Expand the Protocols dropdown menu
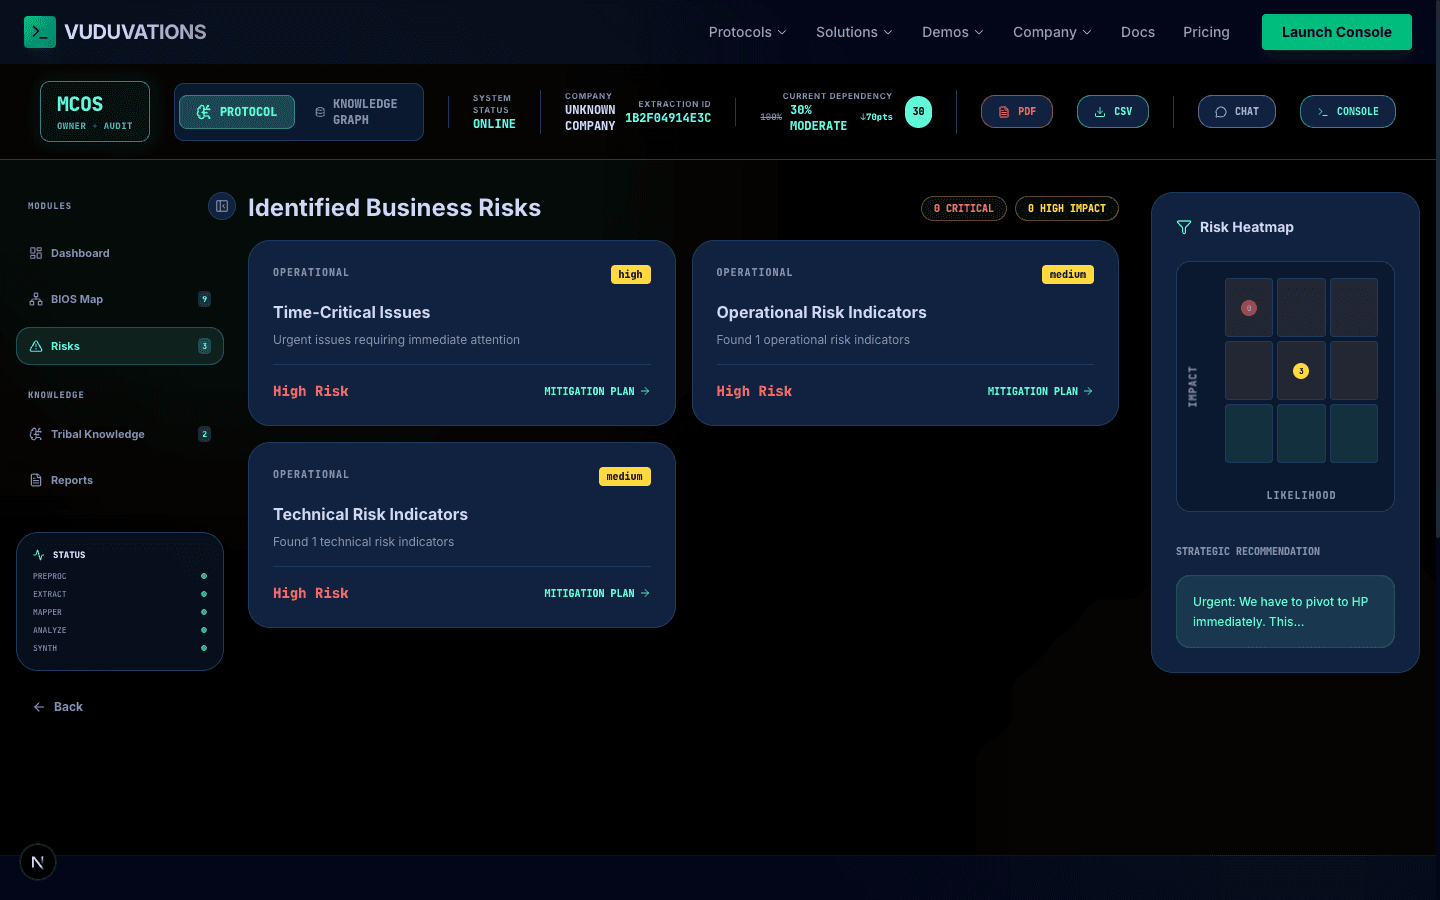This screenshot has height=900, width=1440. click(x=748, y=32)
